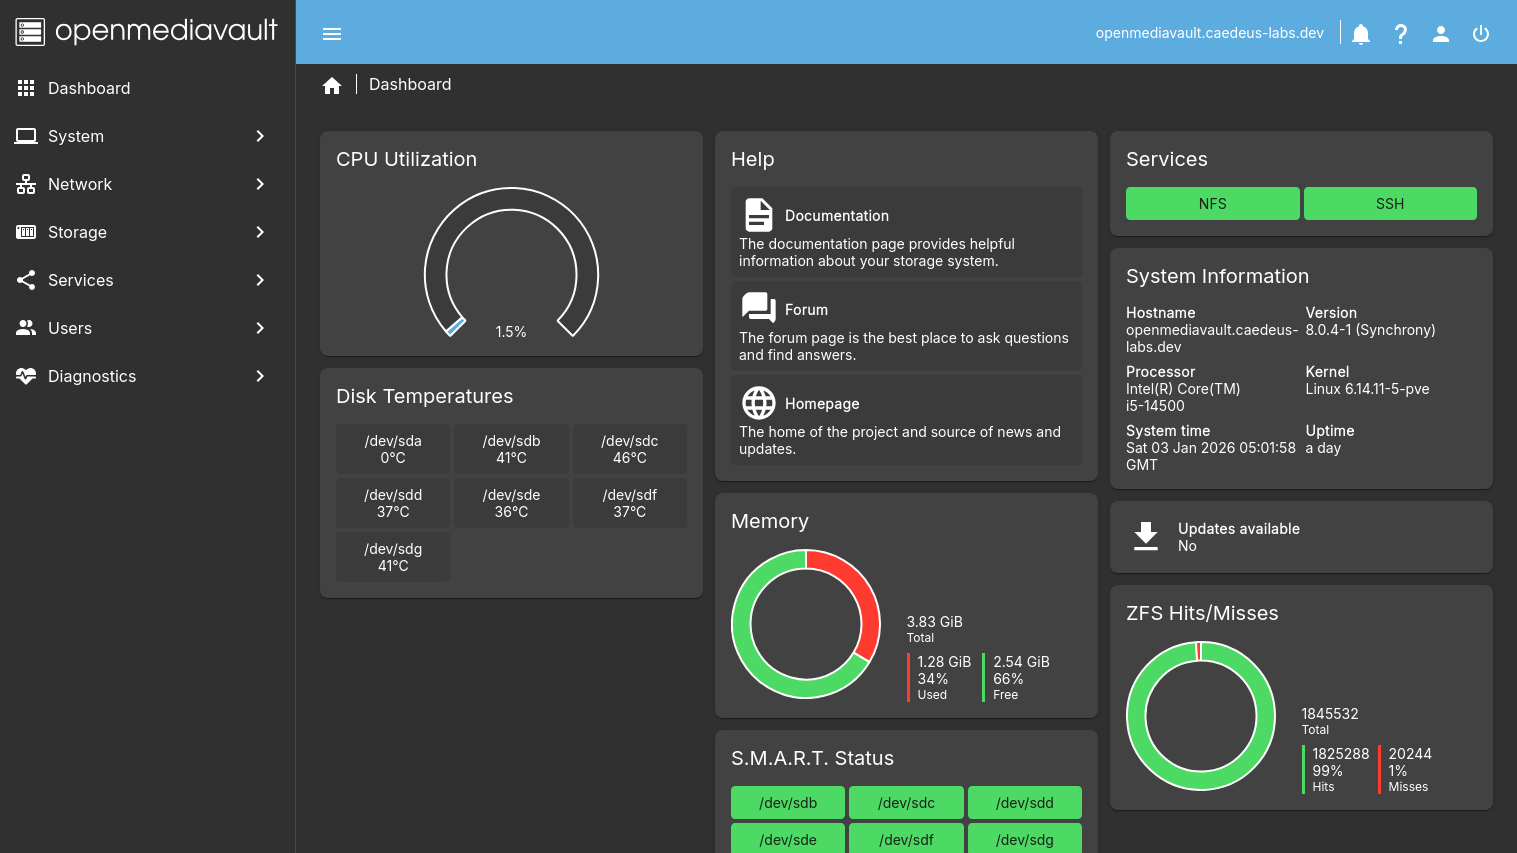
Task: Expand the Network menu chevron
Action: pyautogui.click(x=260, y=184)
